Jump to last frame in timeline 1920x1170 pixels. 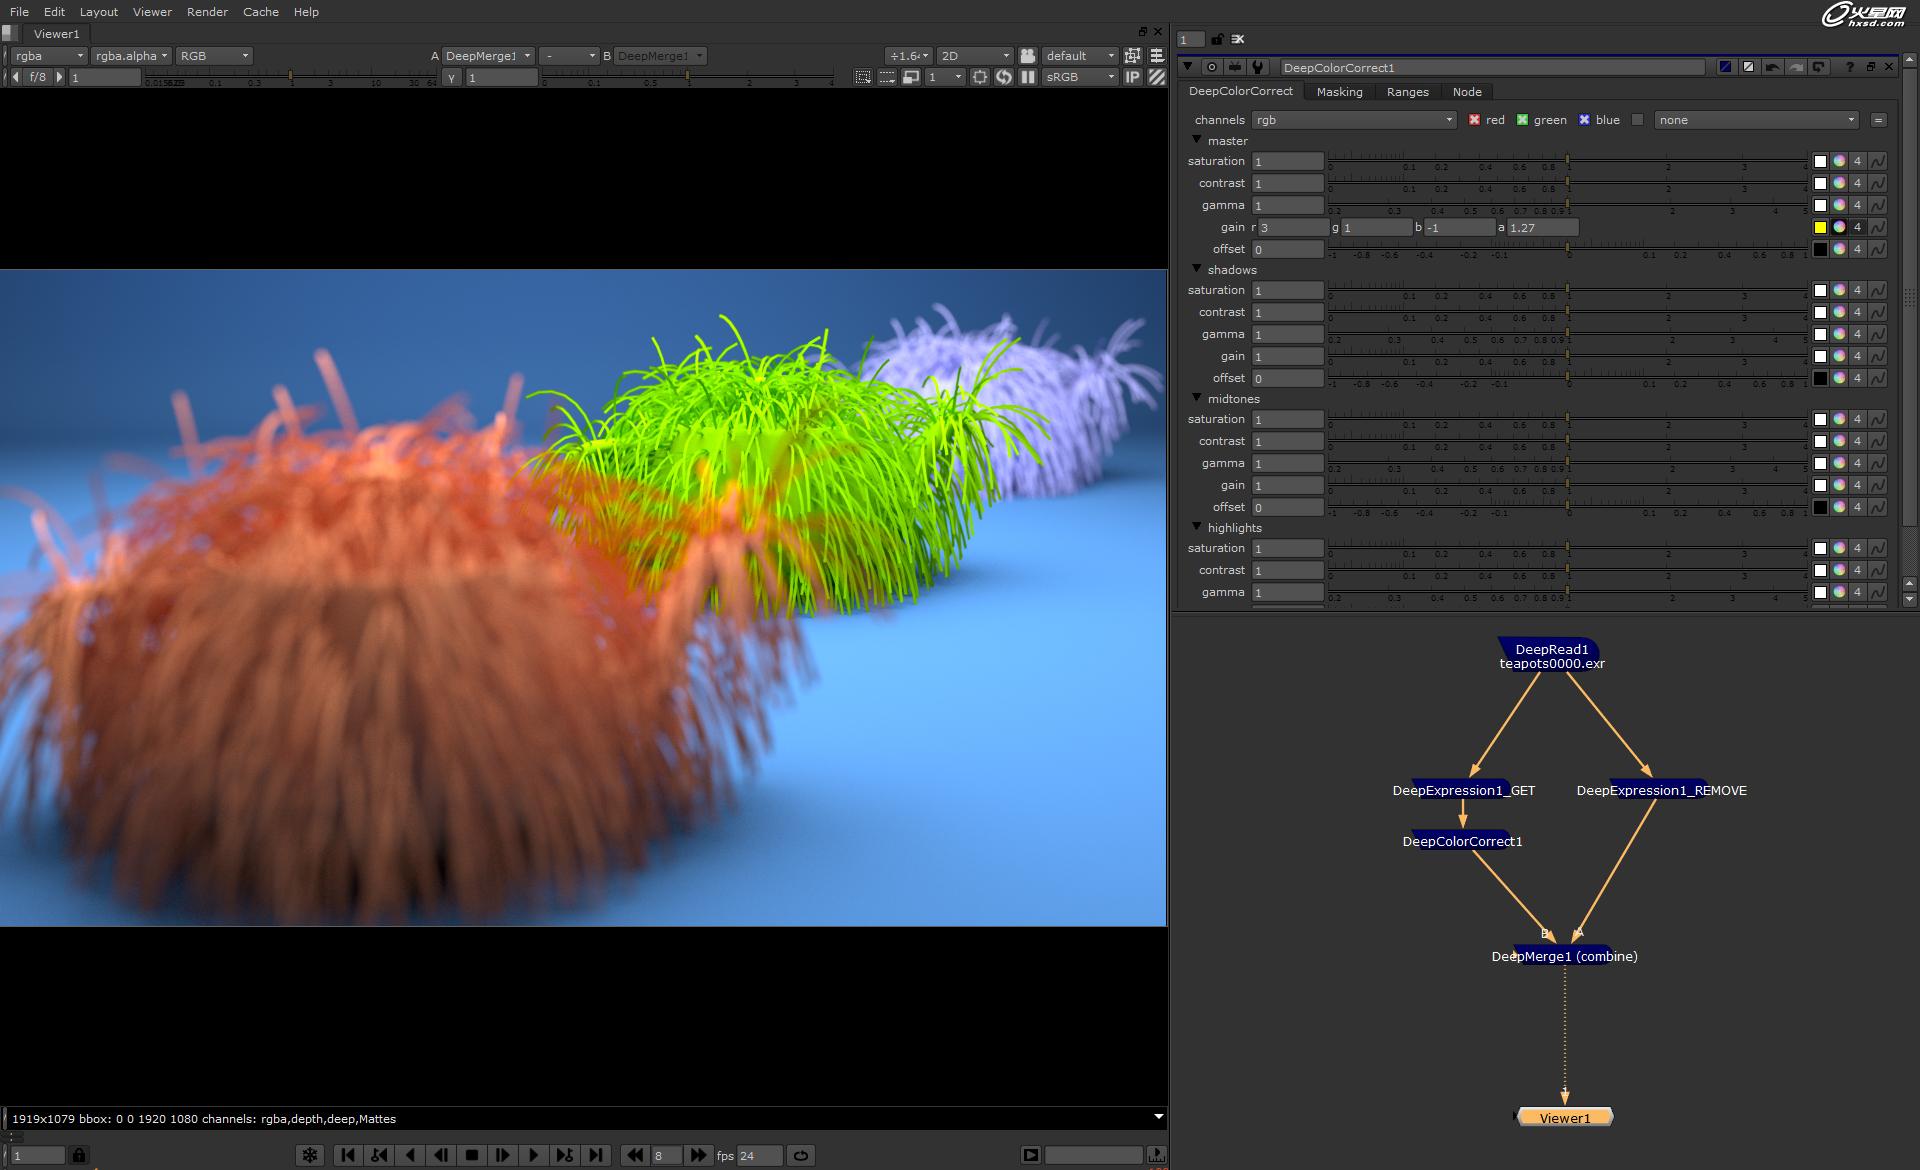point(596,1155)
